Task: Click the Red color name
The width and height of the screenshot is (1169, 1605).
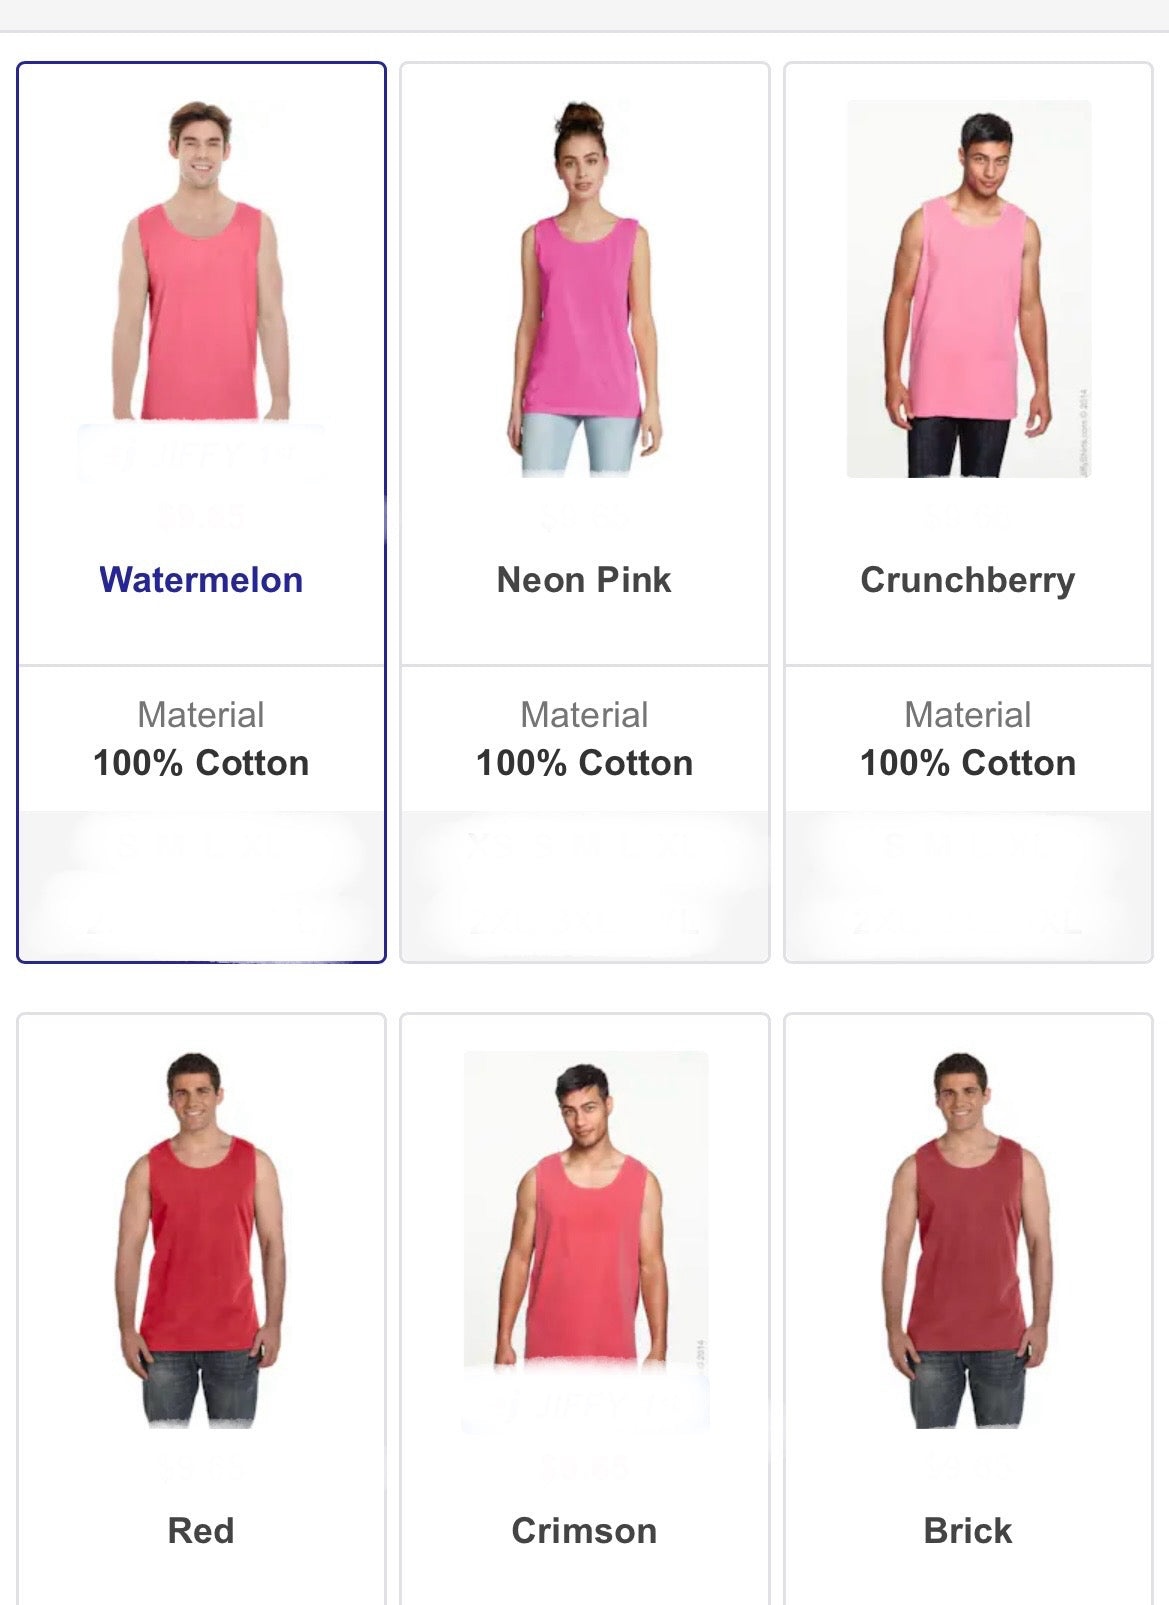Action: pyautogui.click(x=201, y=1531)
